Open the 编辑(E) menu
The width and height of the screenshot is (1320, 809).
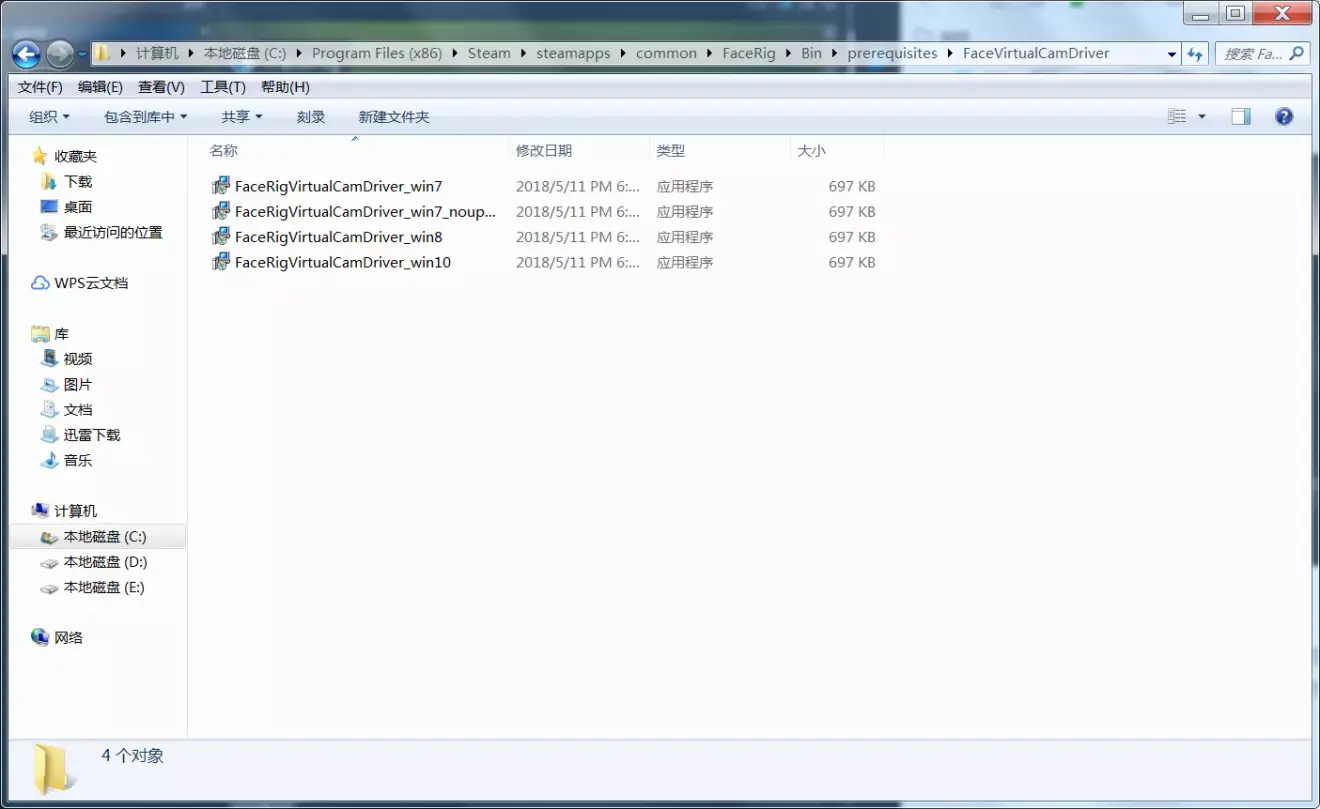[100, 87]
